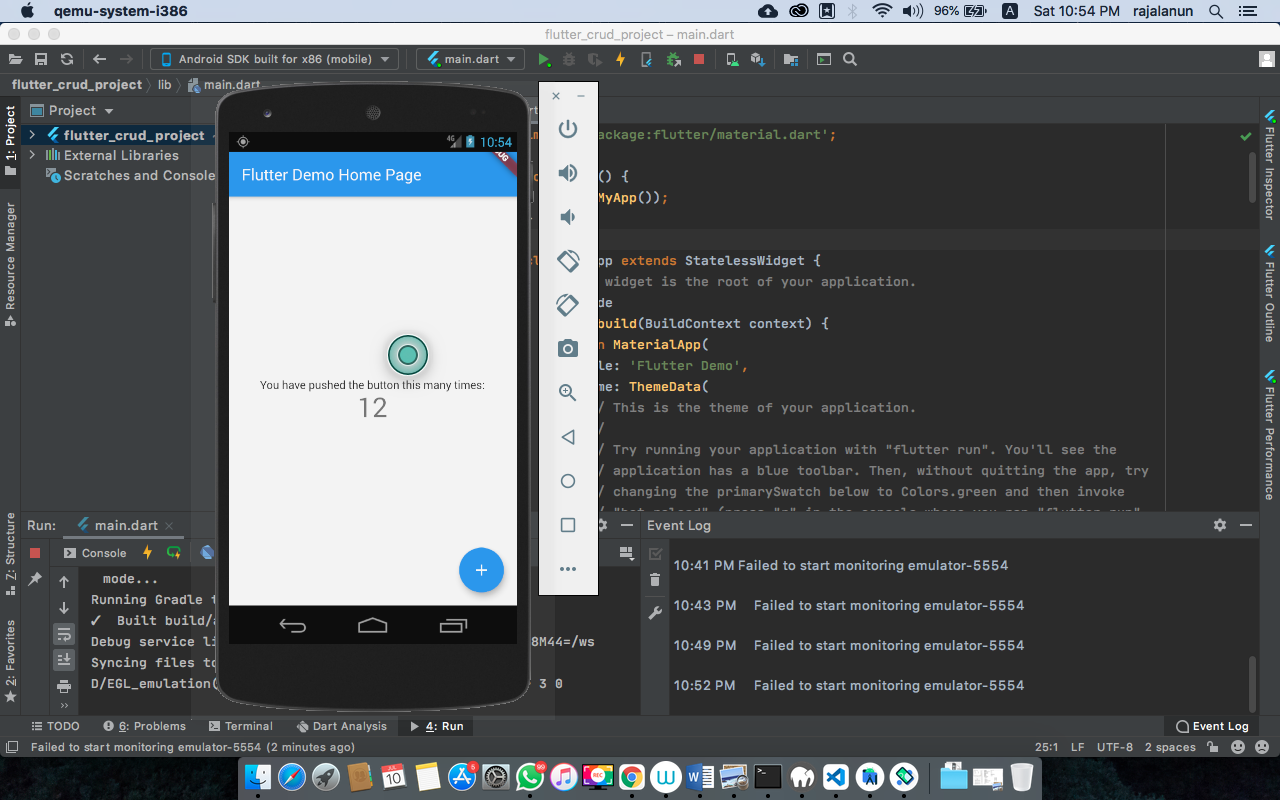Navigate back with left arrow toolbar icon
This screenshot has width=1280, height=800.
(99, 59)
